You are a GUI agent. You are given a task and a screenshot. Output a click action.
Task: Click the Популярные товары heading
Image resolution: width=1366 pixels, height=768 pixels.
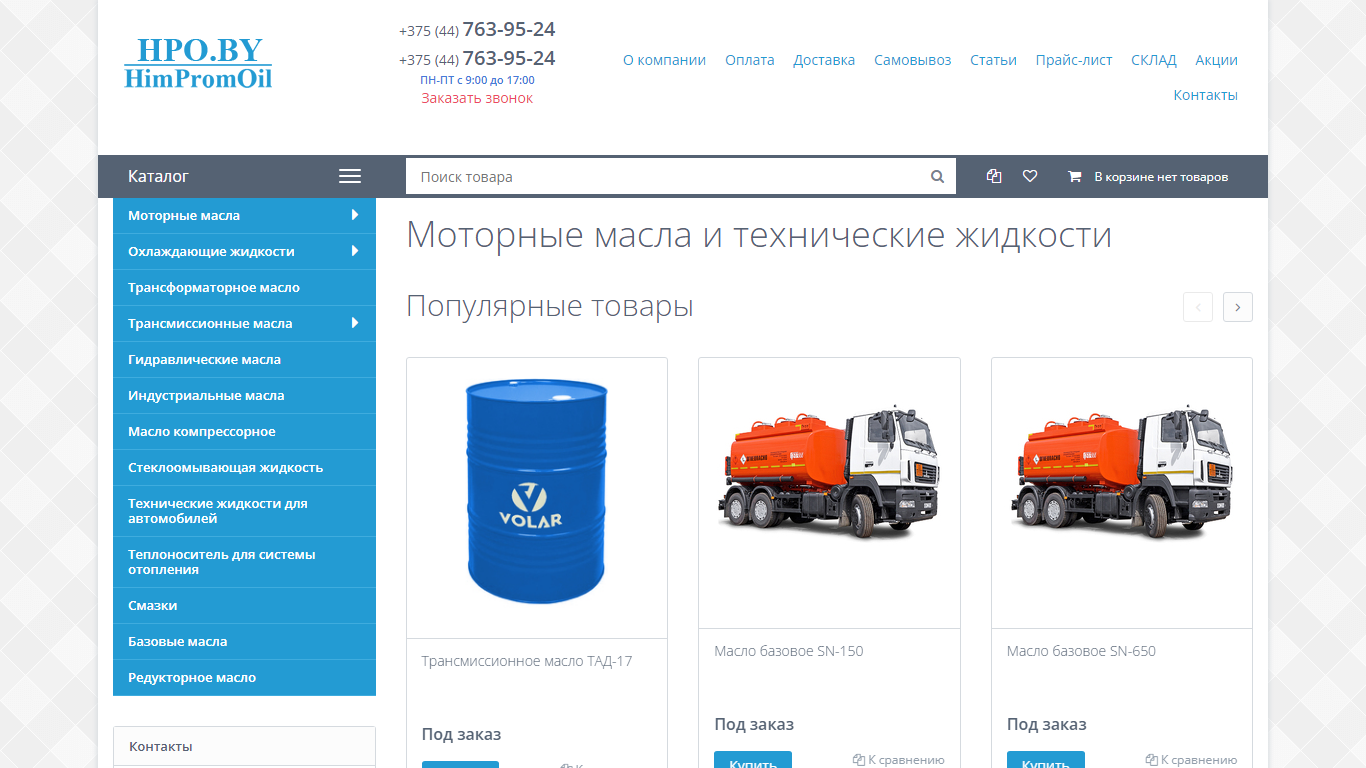[x=550, y=306]
